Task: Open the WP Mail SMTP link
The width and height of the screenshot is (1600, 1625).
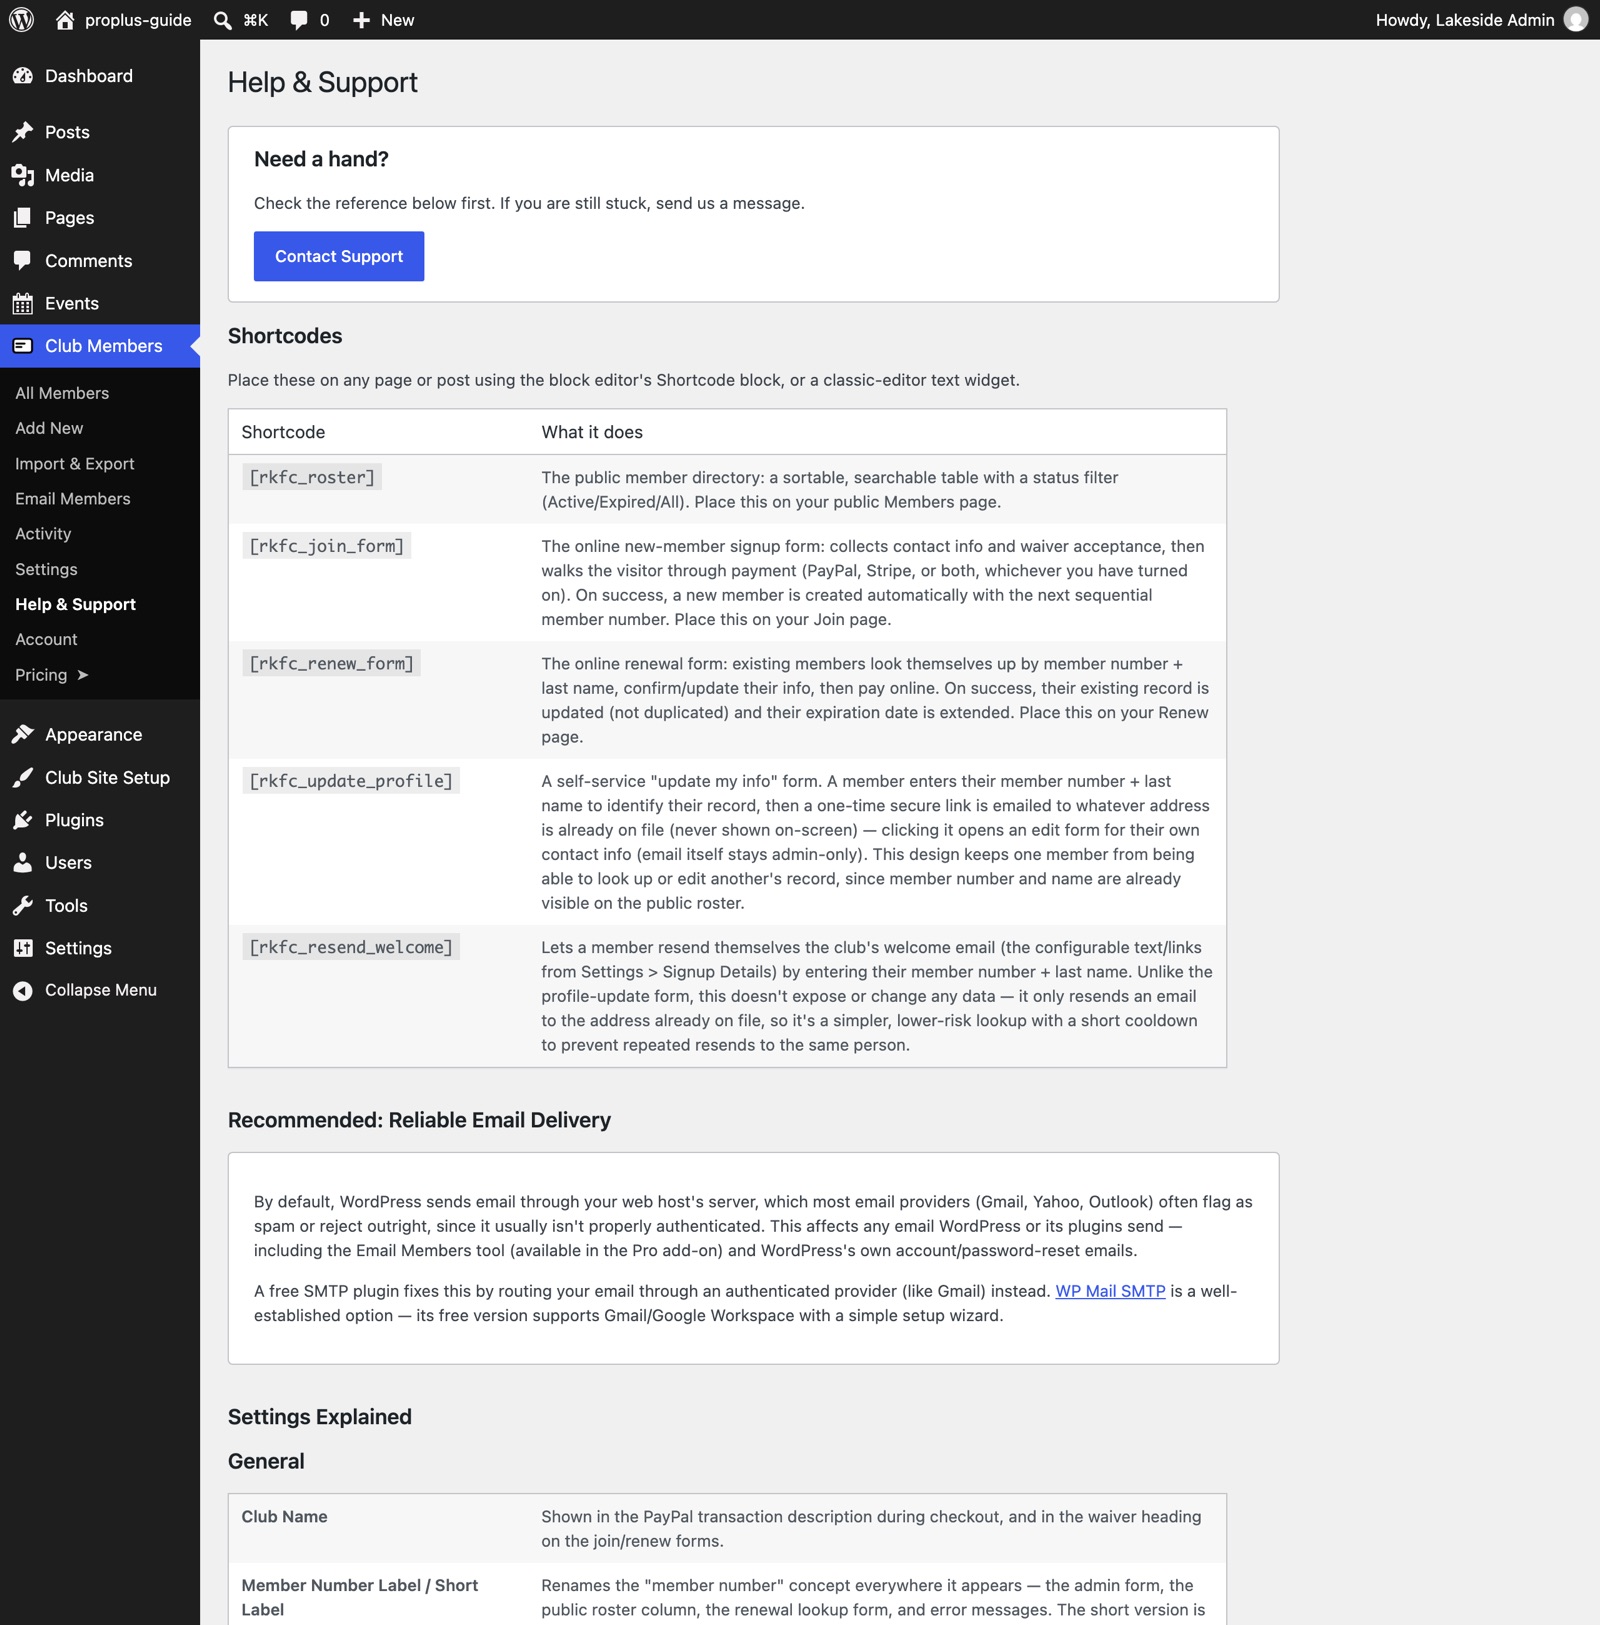Action: (x=1110, y=1291)
